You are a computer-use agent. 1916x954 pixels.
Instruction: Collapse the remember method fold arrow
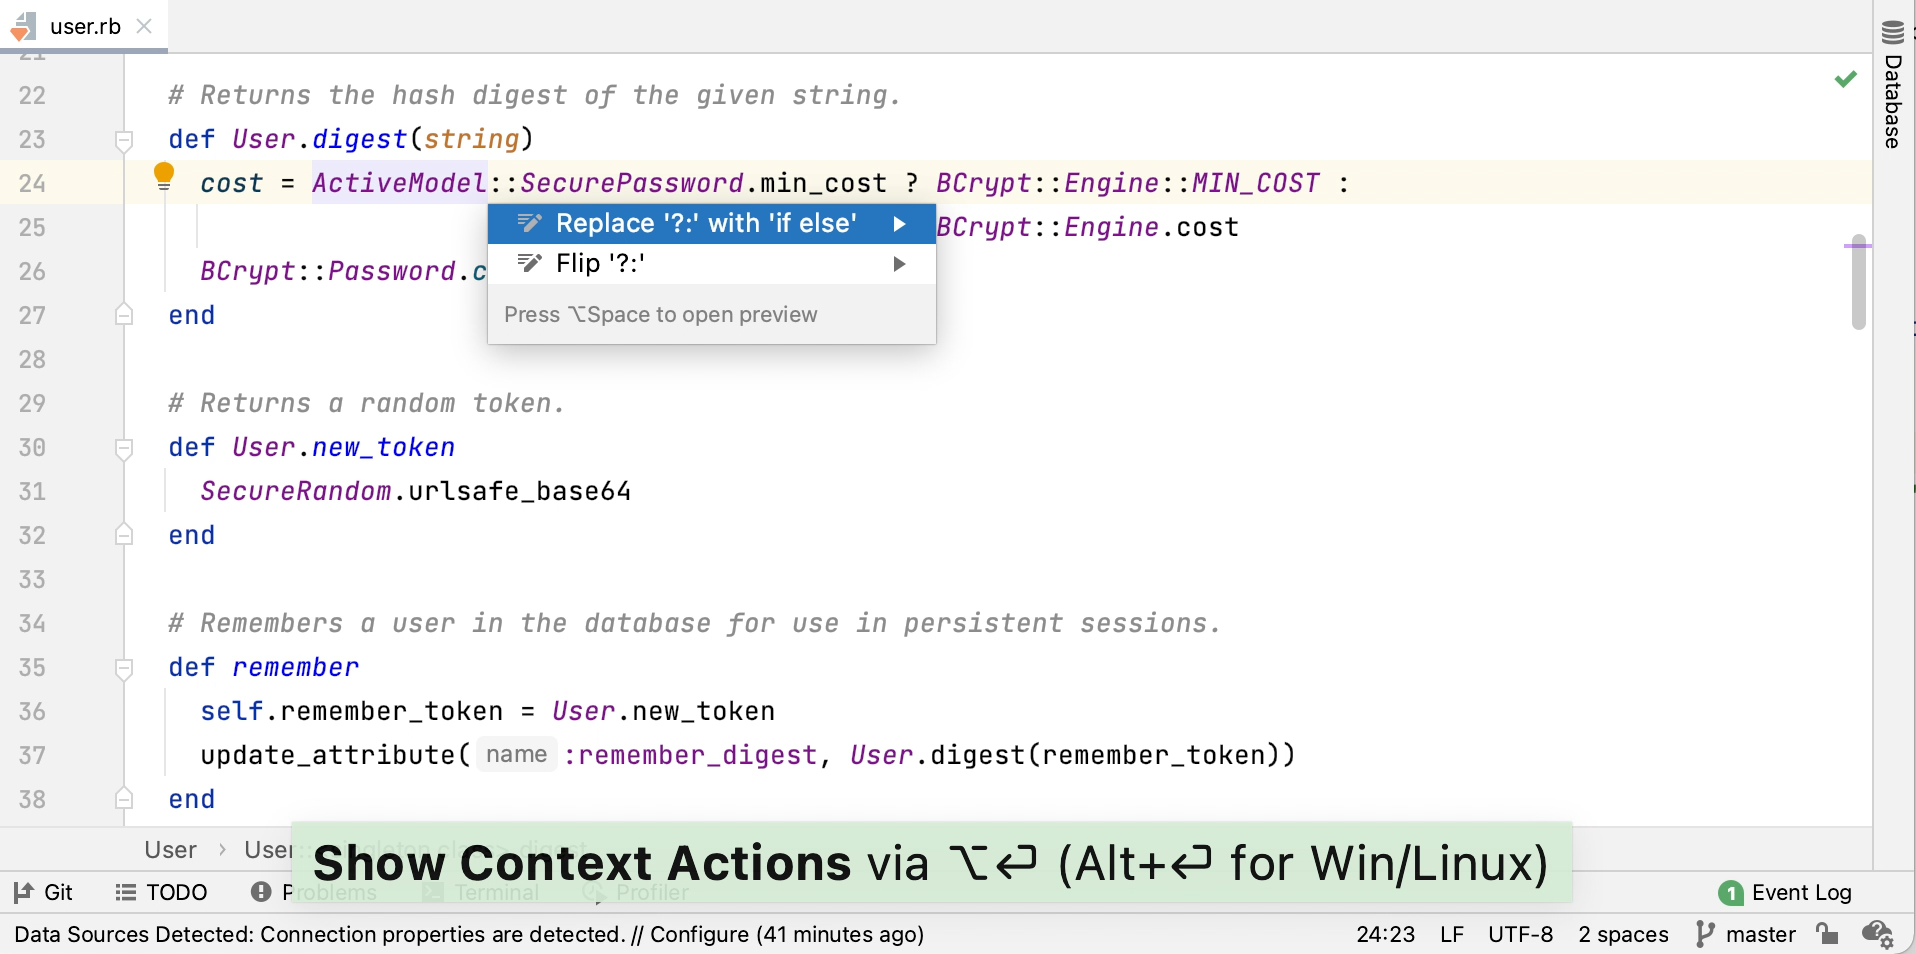tap(124, 668)
